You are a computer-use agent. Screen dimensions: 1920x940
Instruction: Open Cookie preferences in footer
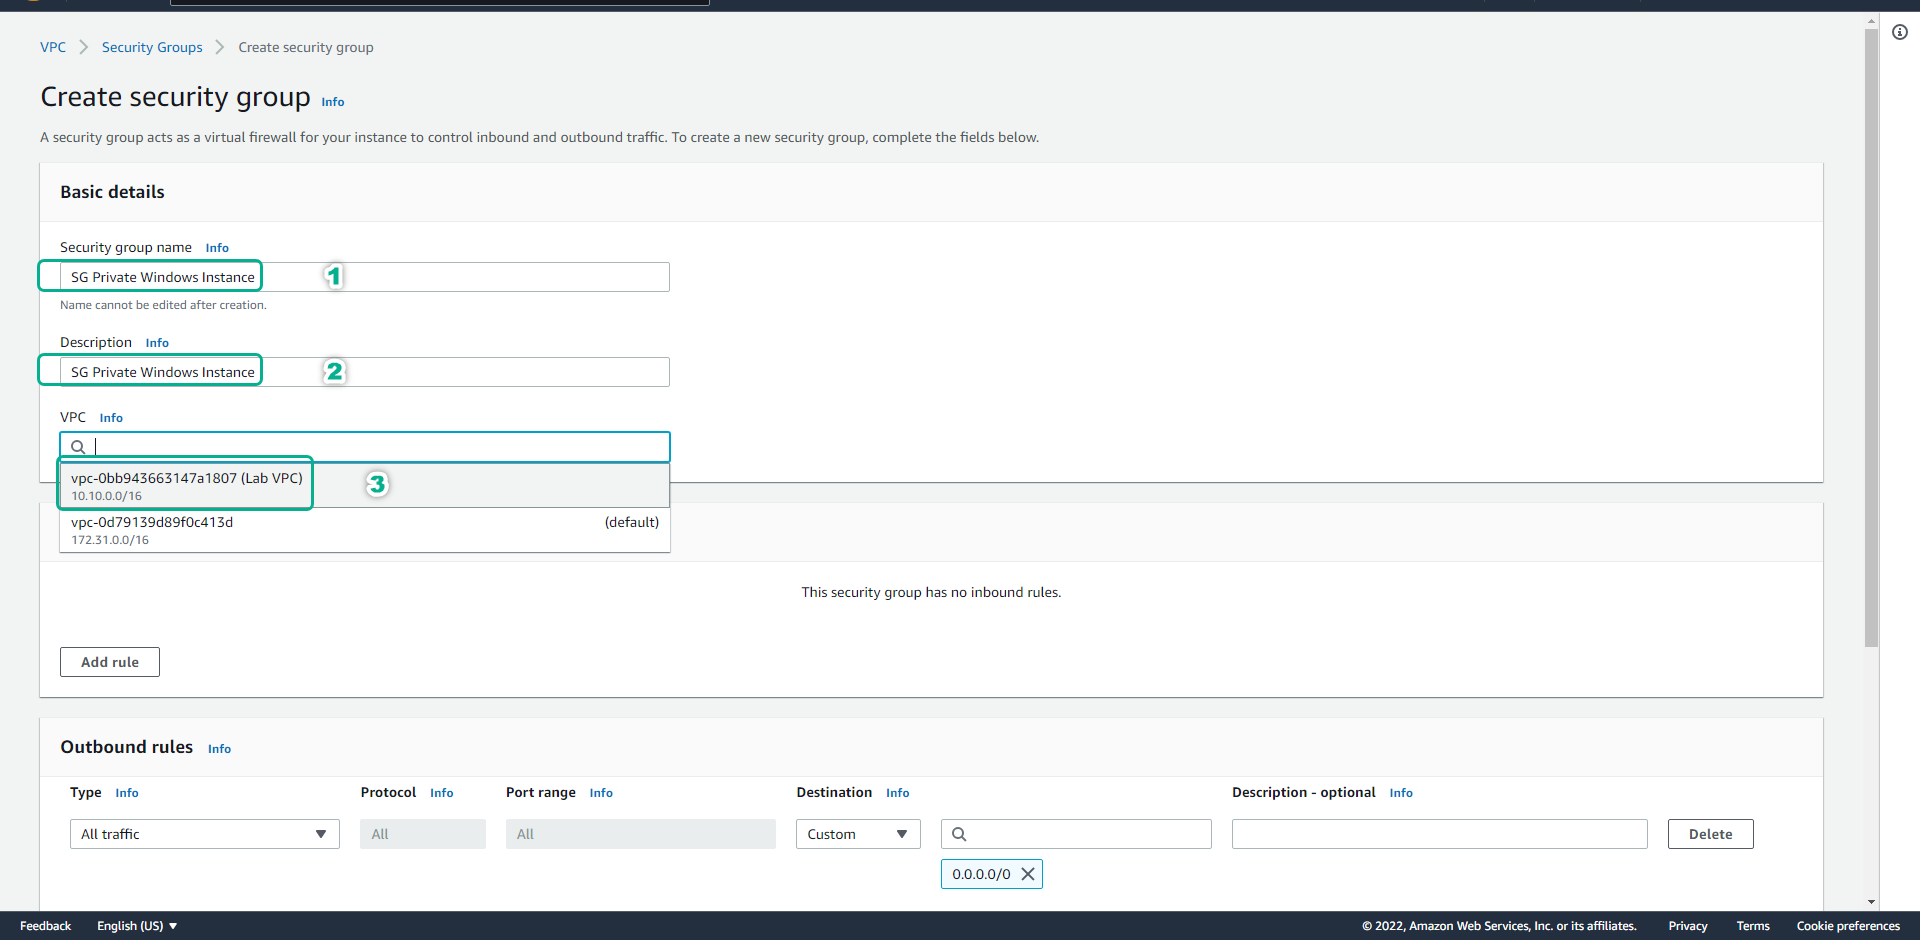(1847, 926)
